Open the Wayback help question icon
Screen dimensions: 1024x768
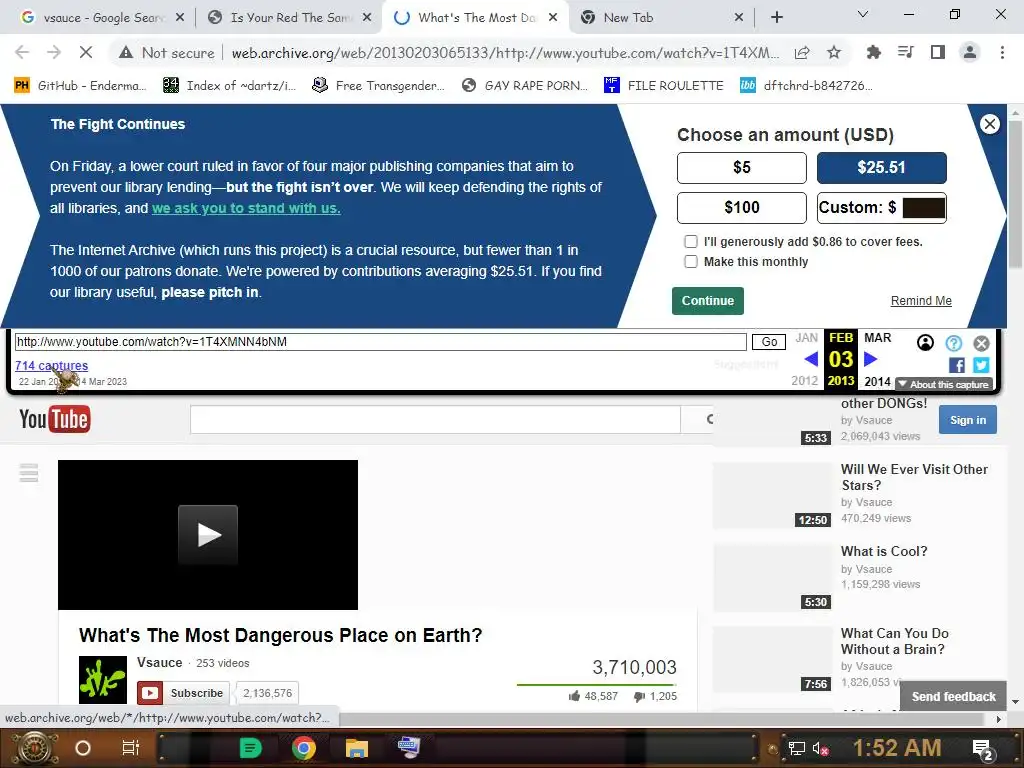click(953, 343)
